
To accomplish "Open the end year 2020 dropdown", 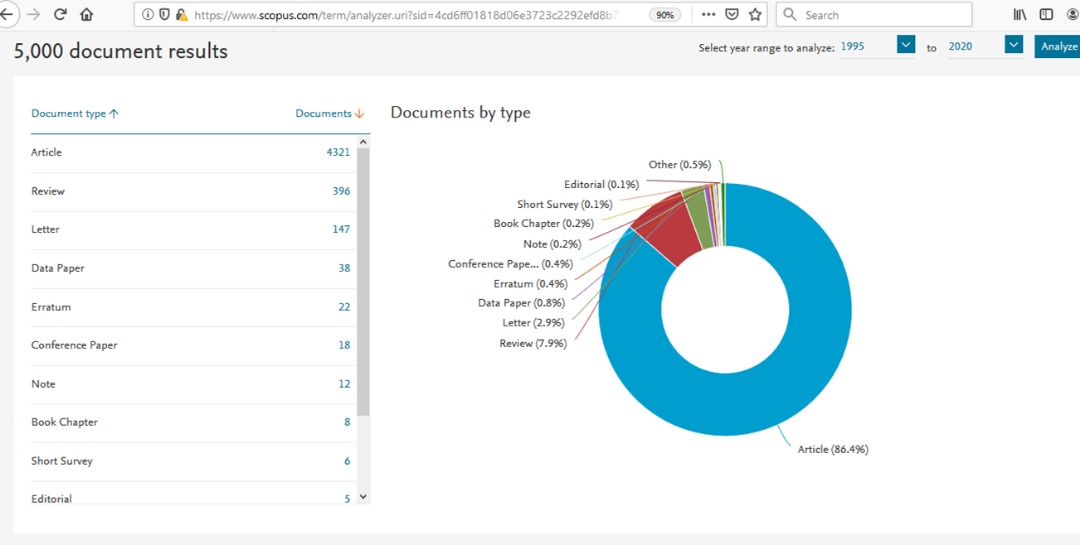I will [x=1013, y=45].
